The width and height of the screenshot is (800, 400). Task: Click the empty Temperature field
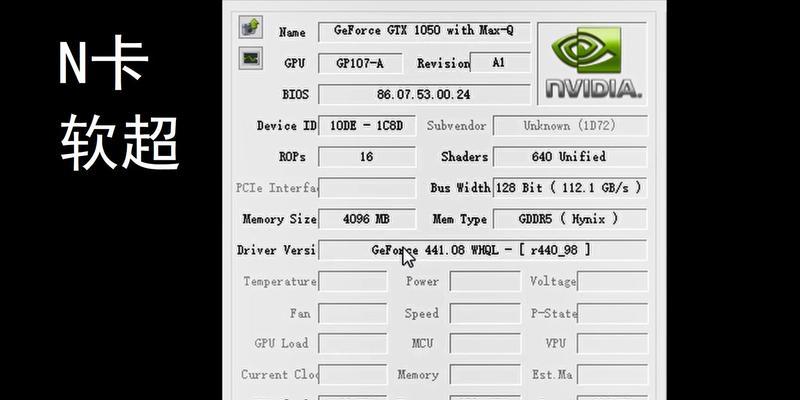[353, 281]
